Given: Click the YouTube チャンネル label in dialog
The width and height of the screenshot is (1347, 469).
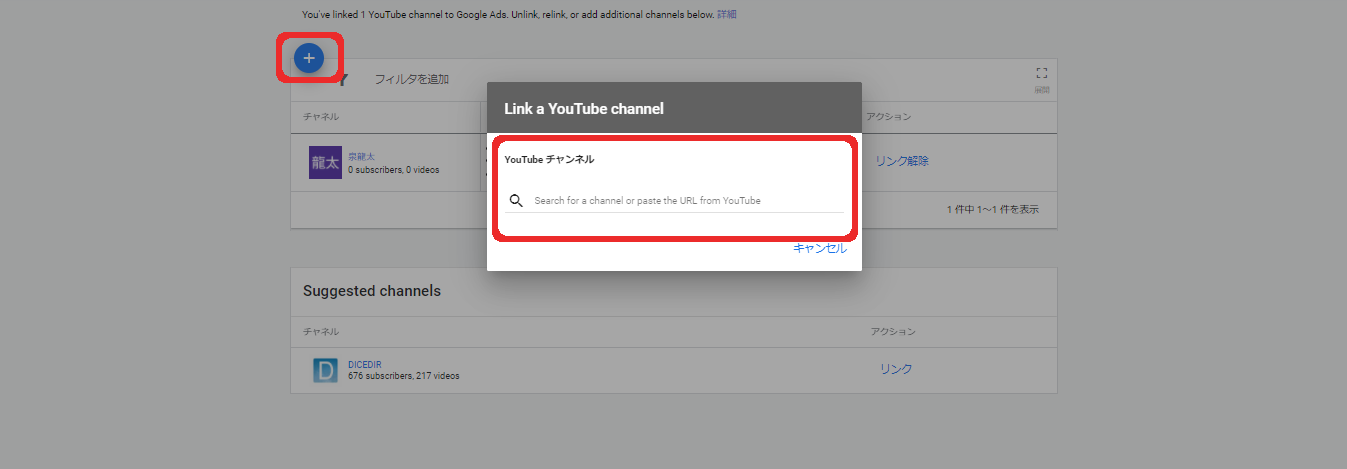Looking at the screenshot, I should [x=549, y=159].
